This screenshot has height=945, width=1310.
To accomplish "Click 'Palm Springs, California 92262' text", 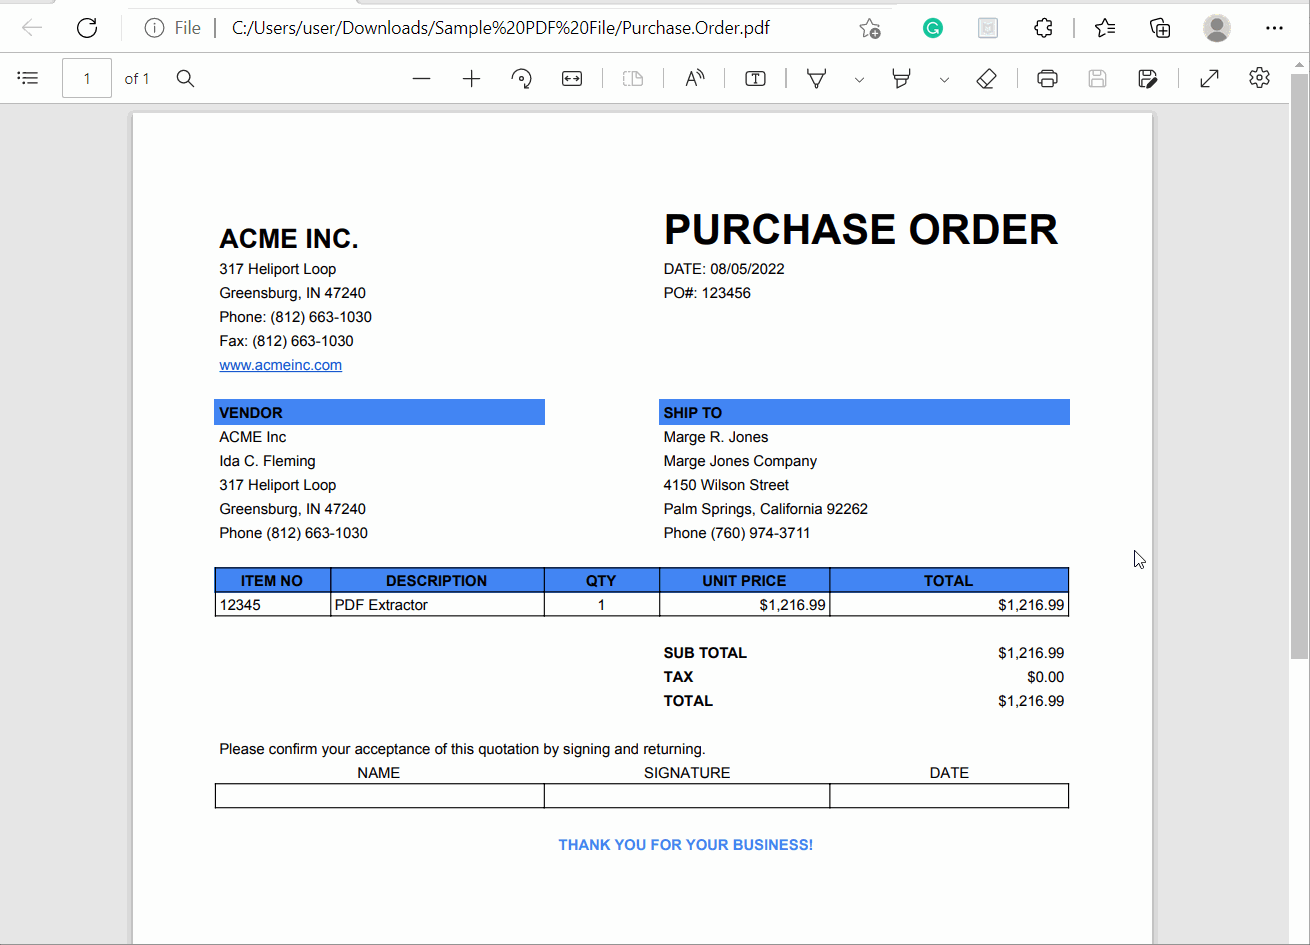I will coord(766,509).
